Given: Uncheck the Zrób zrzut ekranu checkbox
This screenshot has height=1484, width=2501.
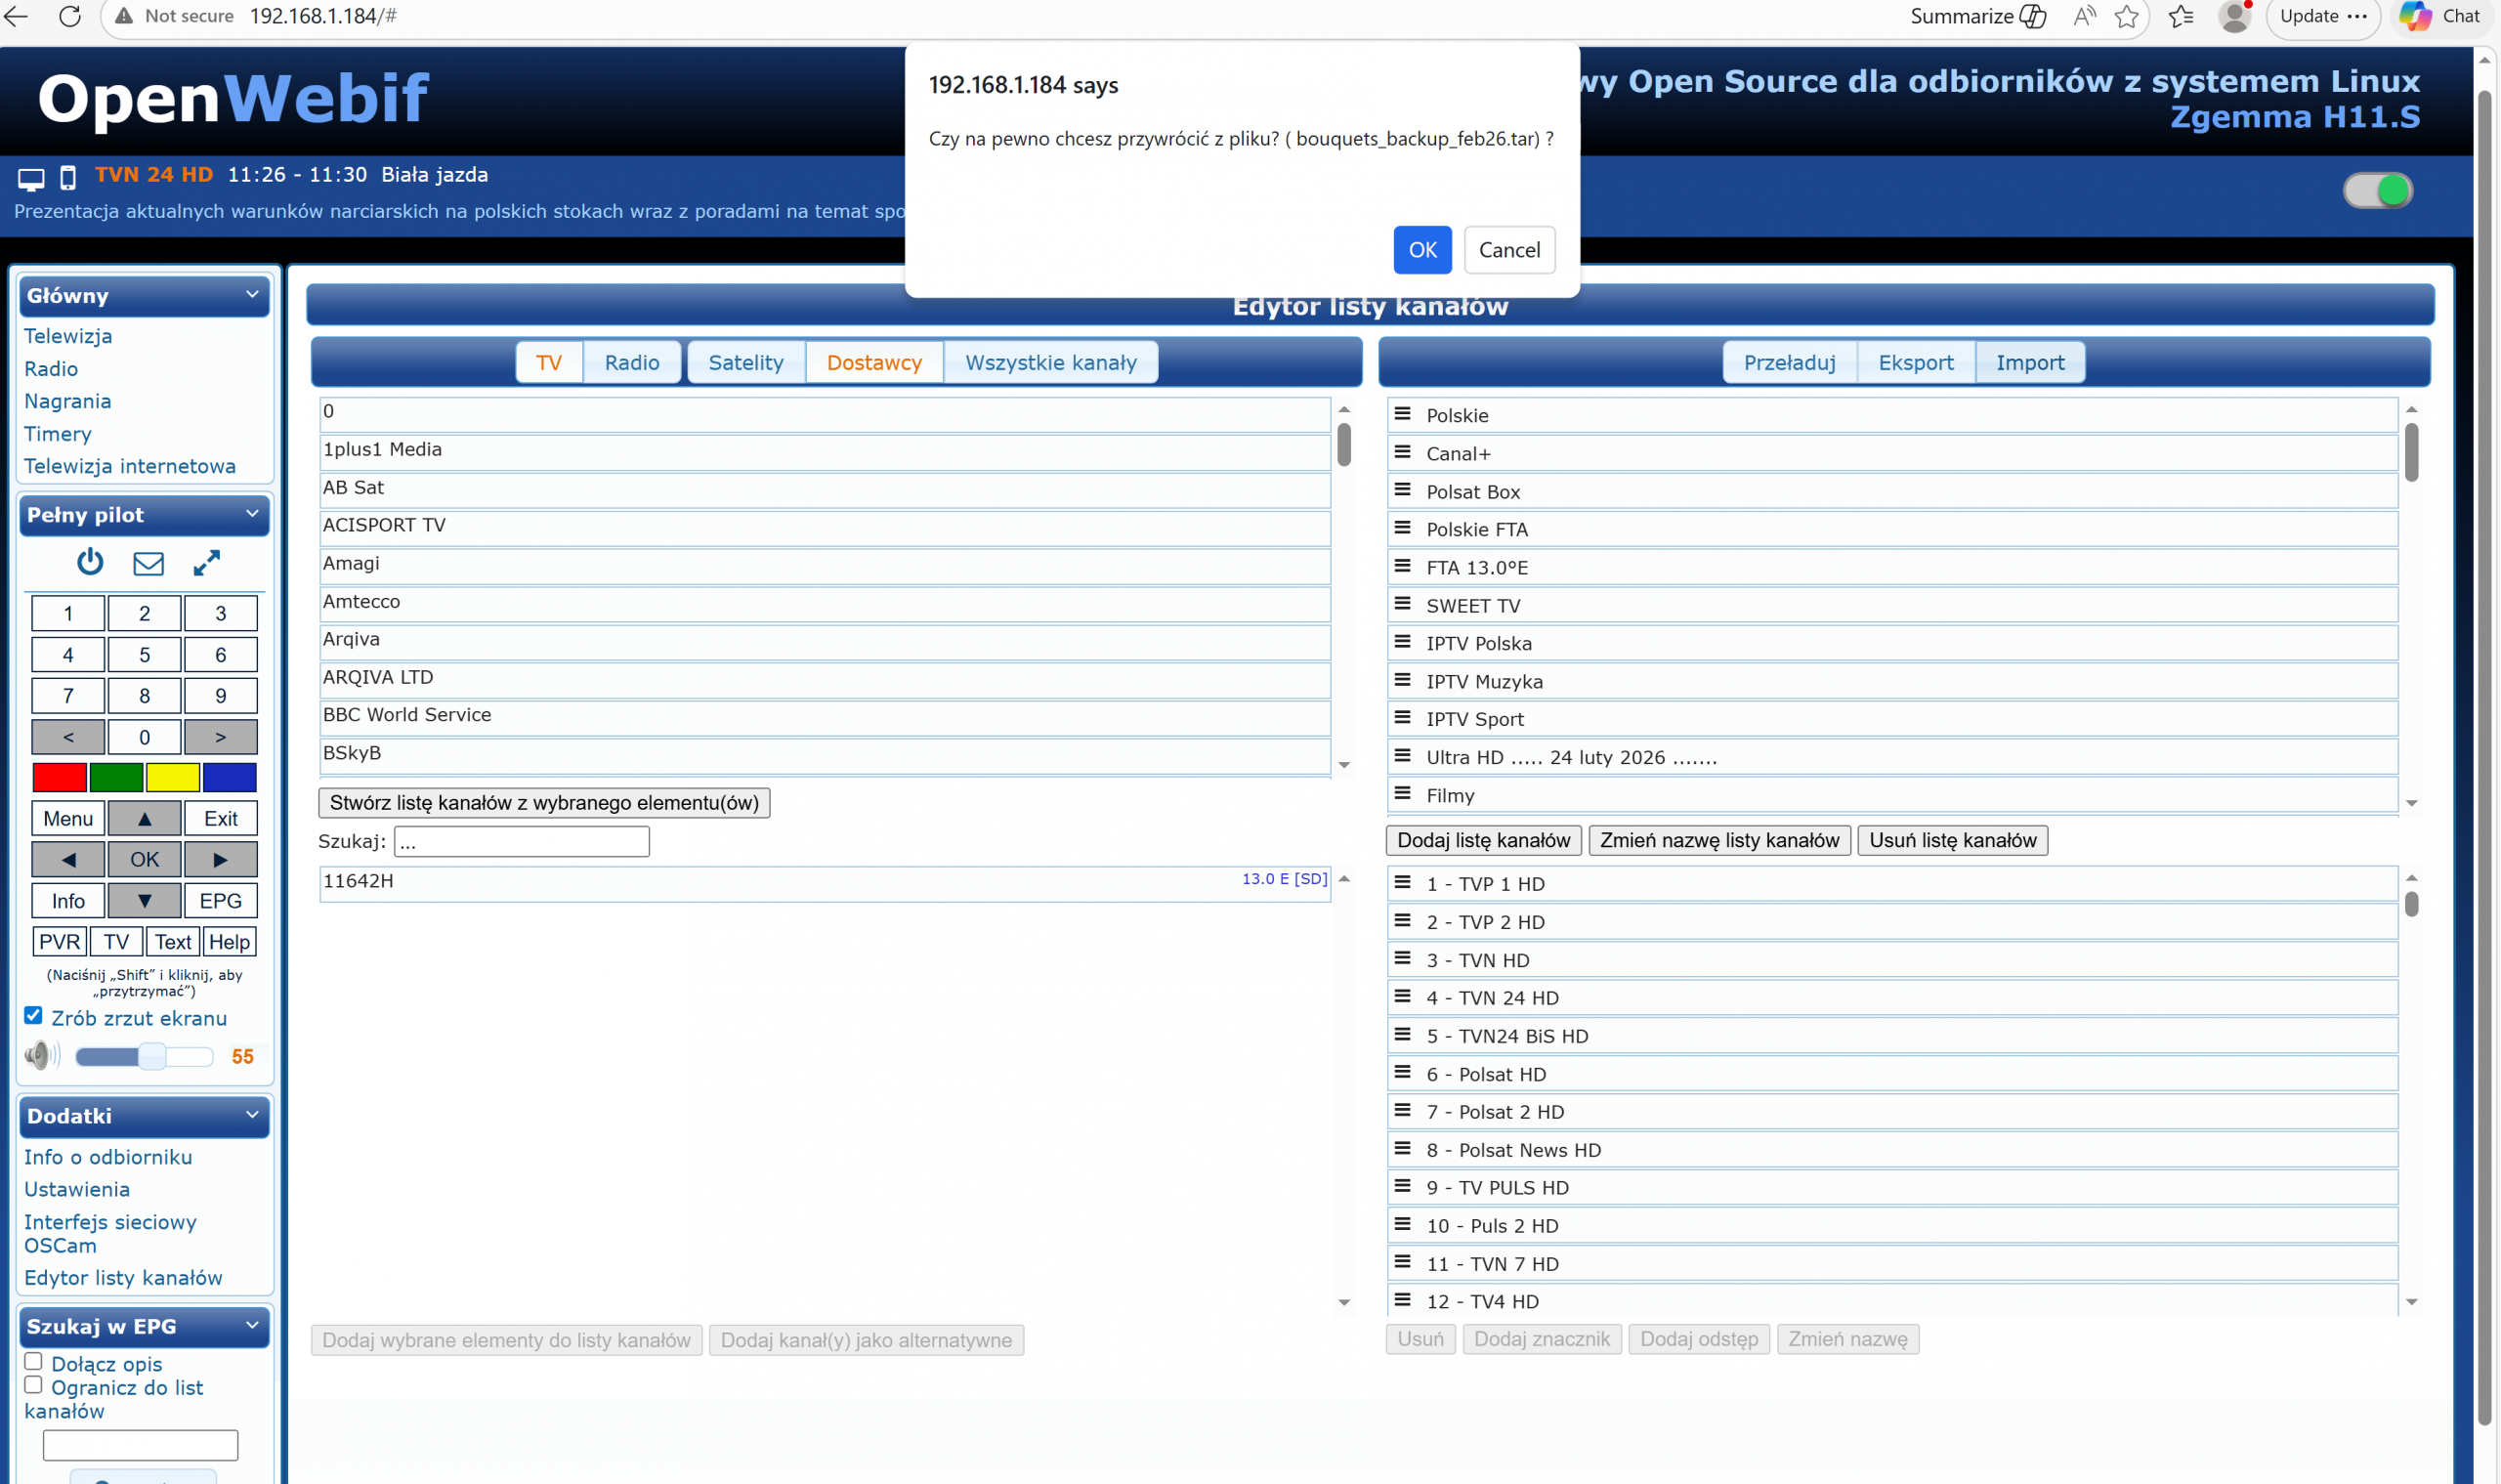Looking at the screenshot, I should point(33,1016).
